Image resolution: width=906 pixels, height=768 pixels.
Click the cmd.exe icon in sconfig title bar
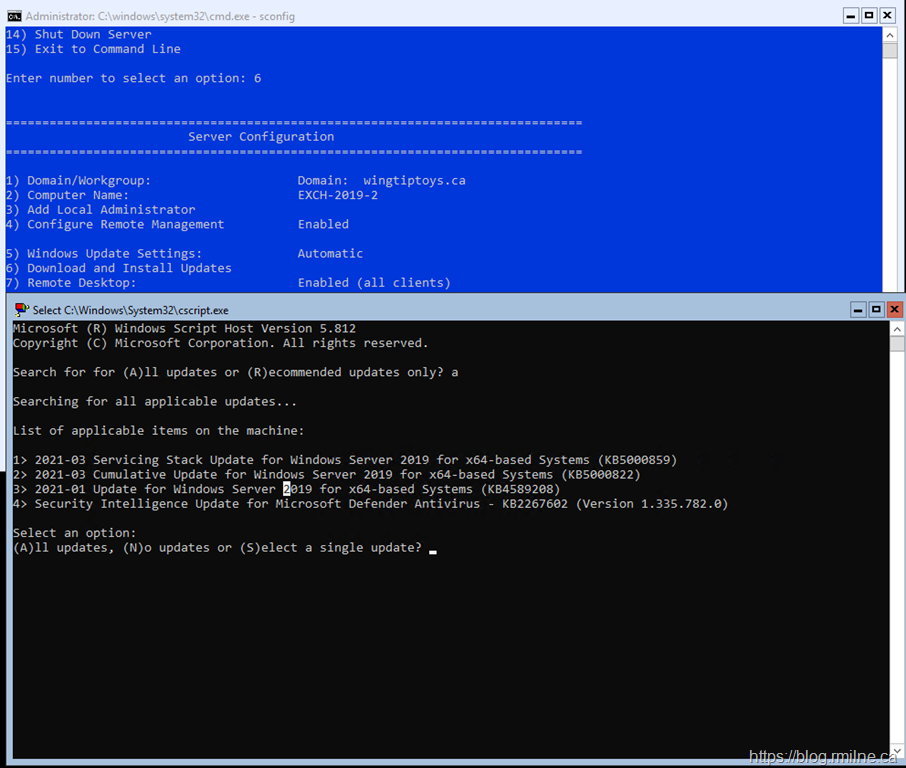14,16
